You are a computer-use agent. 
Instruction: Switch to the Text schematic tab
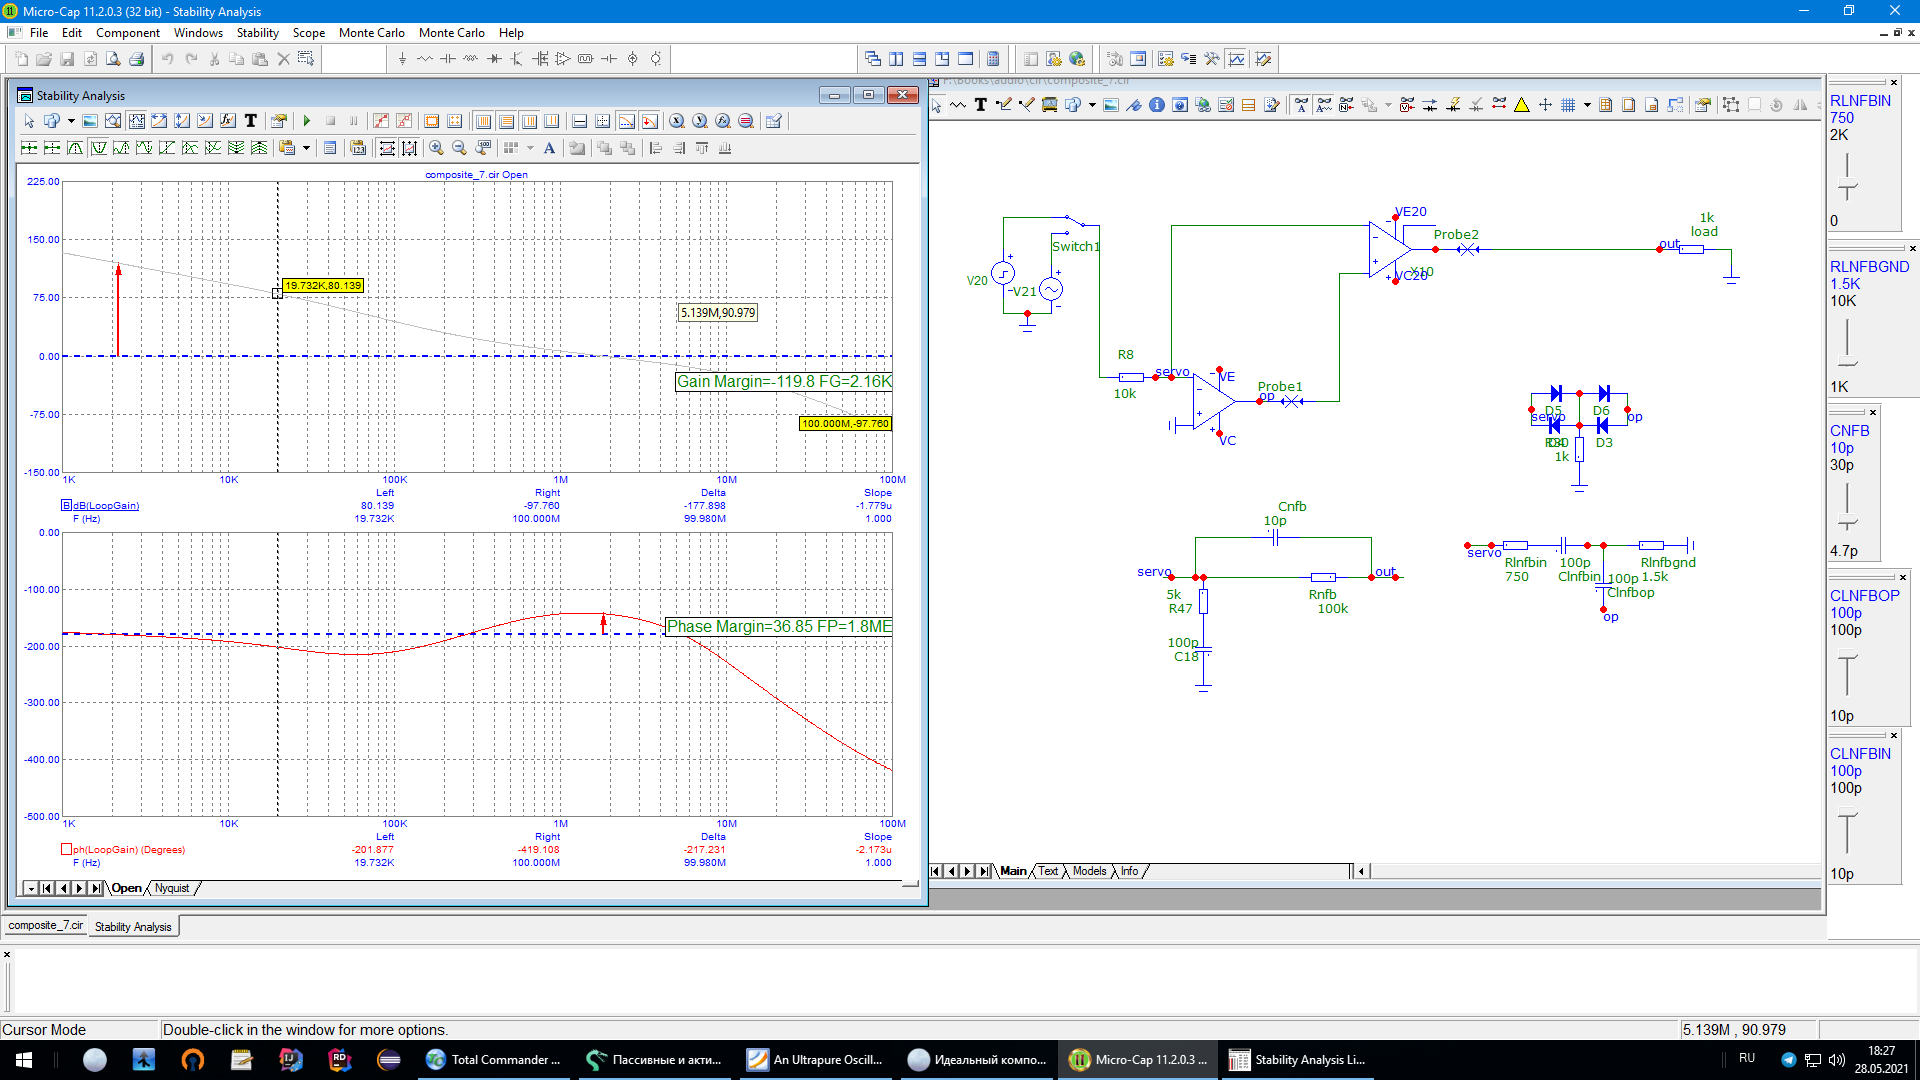tap(1047, 871)
